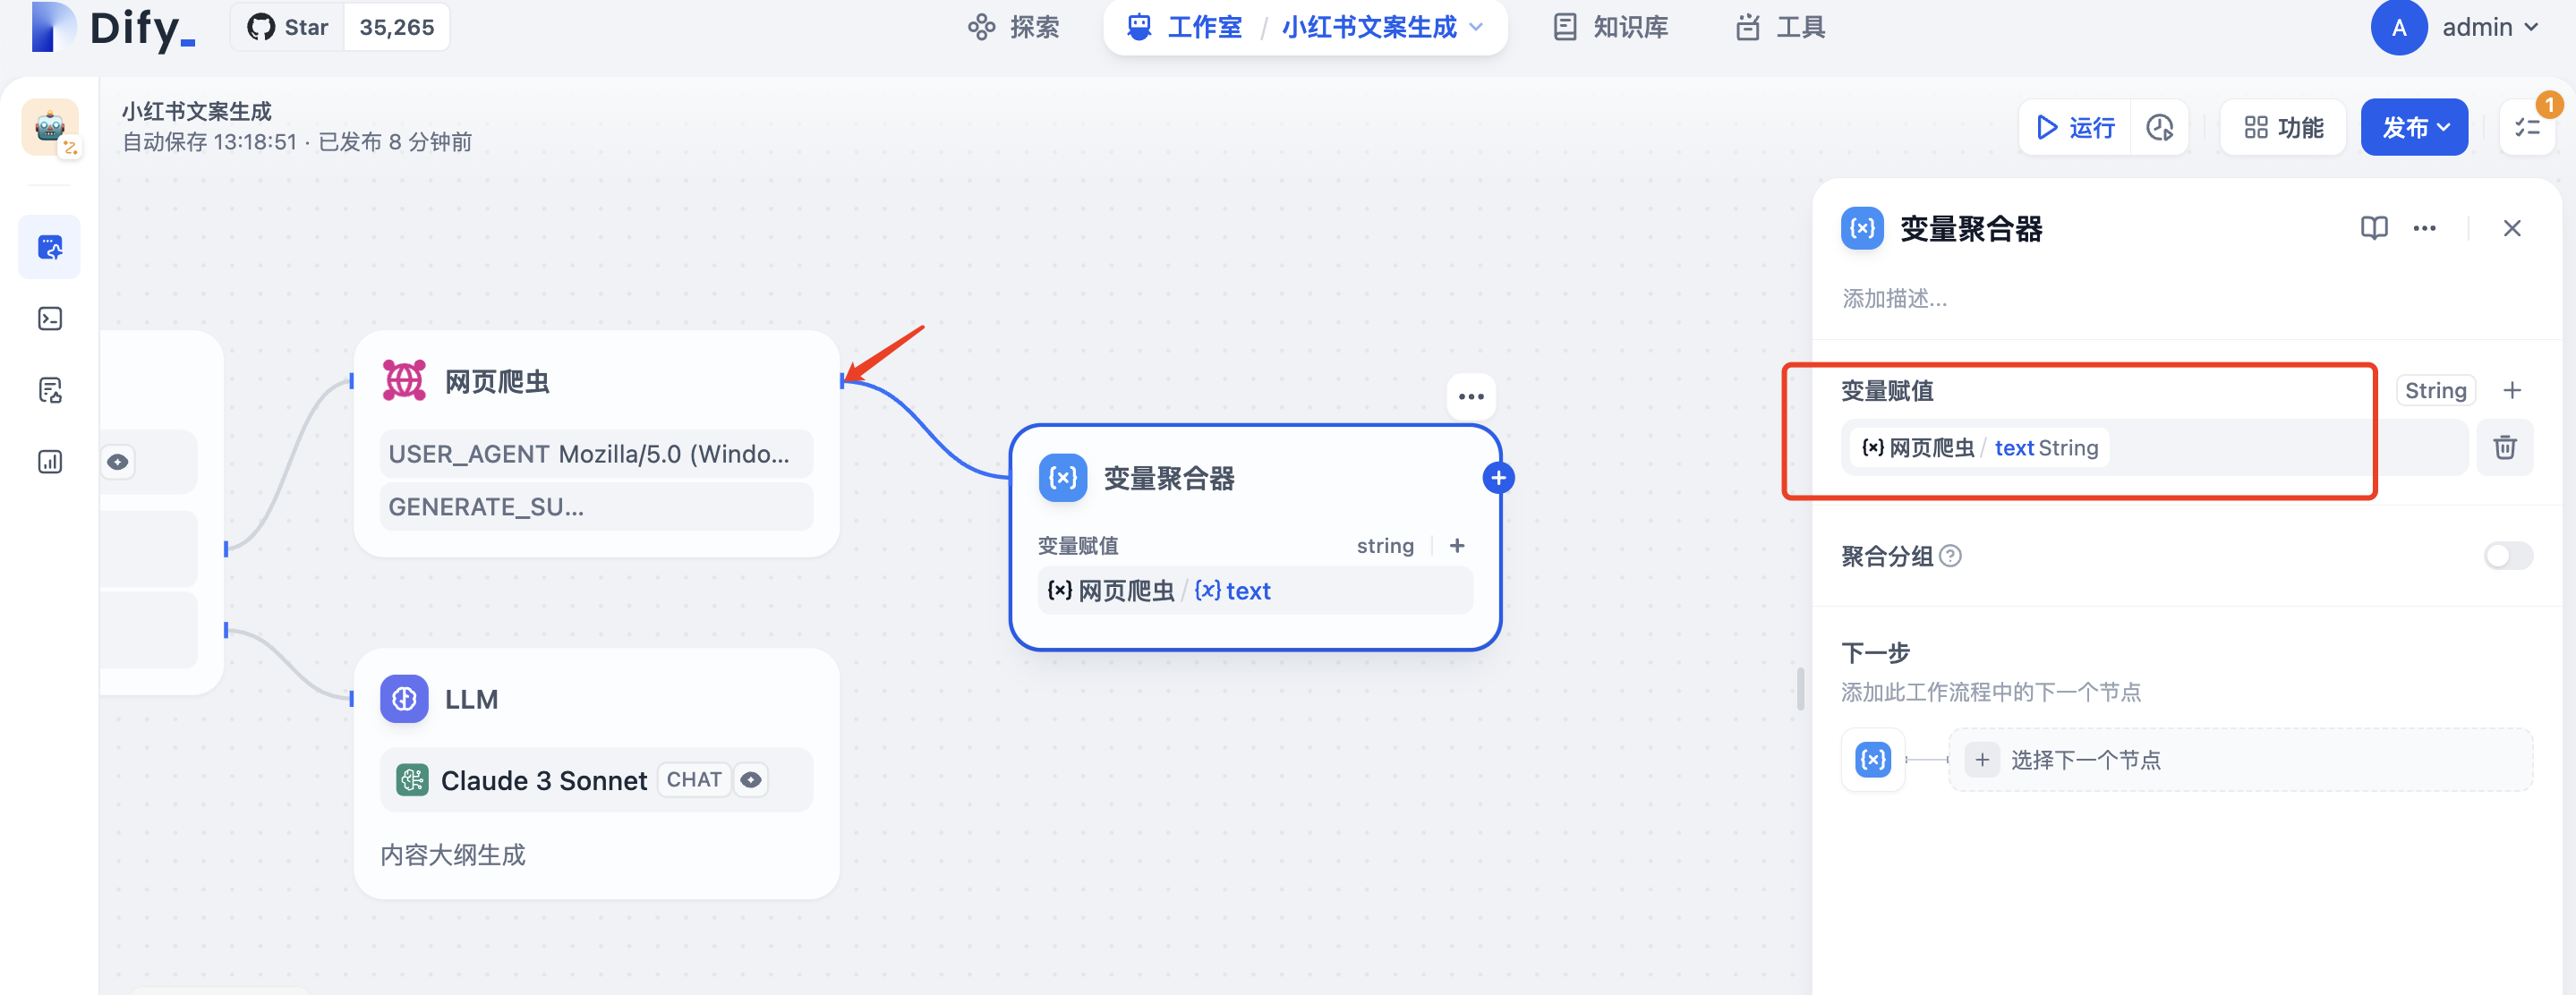Open the API access terminal icon
Screen dimensions: 2576x995
coord(50,318)
